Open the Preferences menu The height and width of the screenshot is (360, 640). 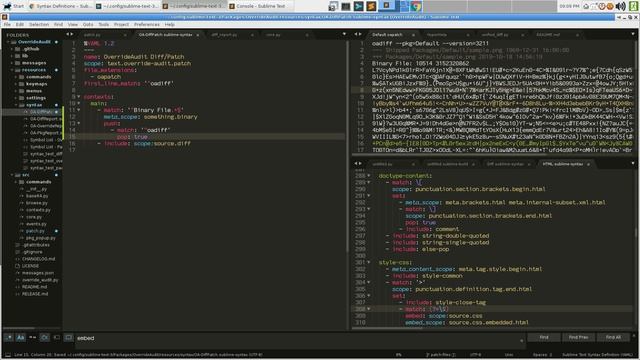147,24
